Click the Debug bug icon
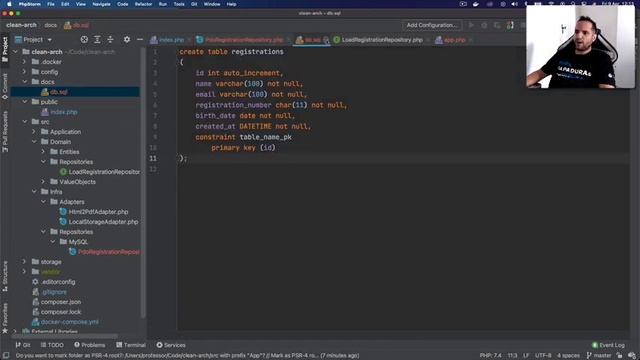This screenshot has height=360, width=640. point(484,25)
